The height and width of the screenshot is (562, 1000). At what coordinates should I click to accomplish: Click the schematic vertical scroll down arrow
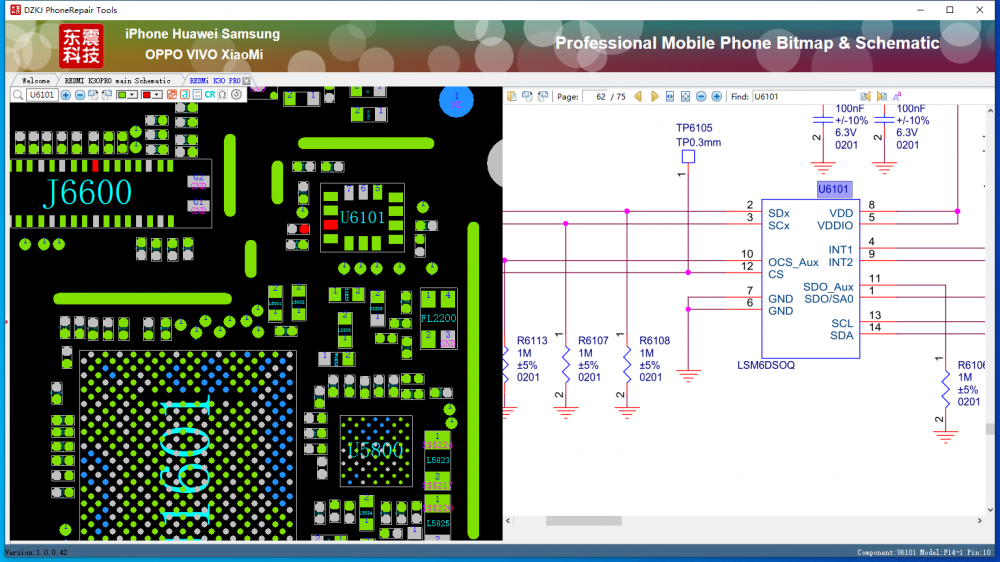(x=990, y=510)
